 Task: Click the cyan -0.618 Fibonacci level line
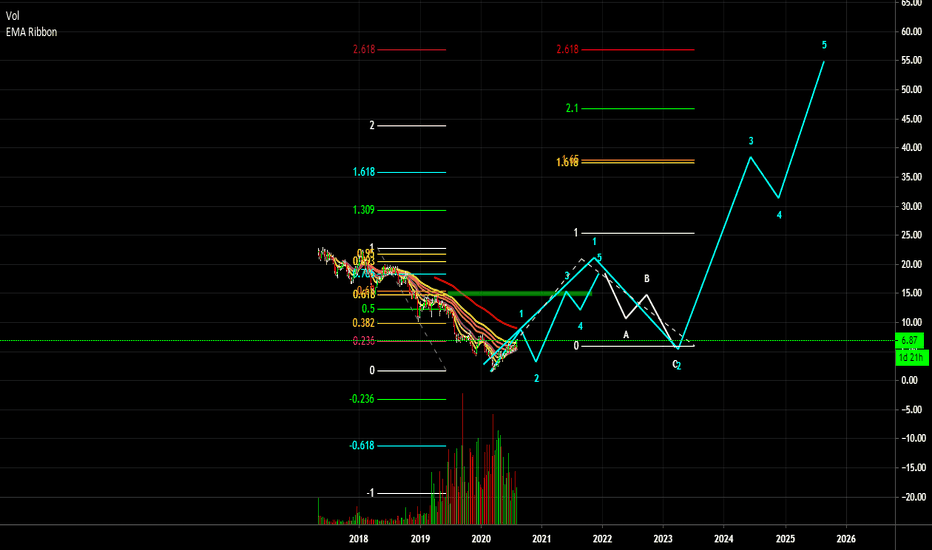coord(412,446)
